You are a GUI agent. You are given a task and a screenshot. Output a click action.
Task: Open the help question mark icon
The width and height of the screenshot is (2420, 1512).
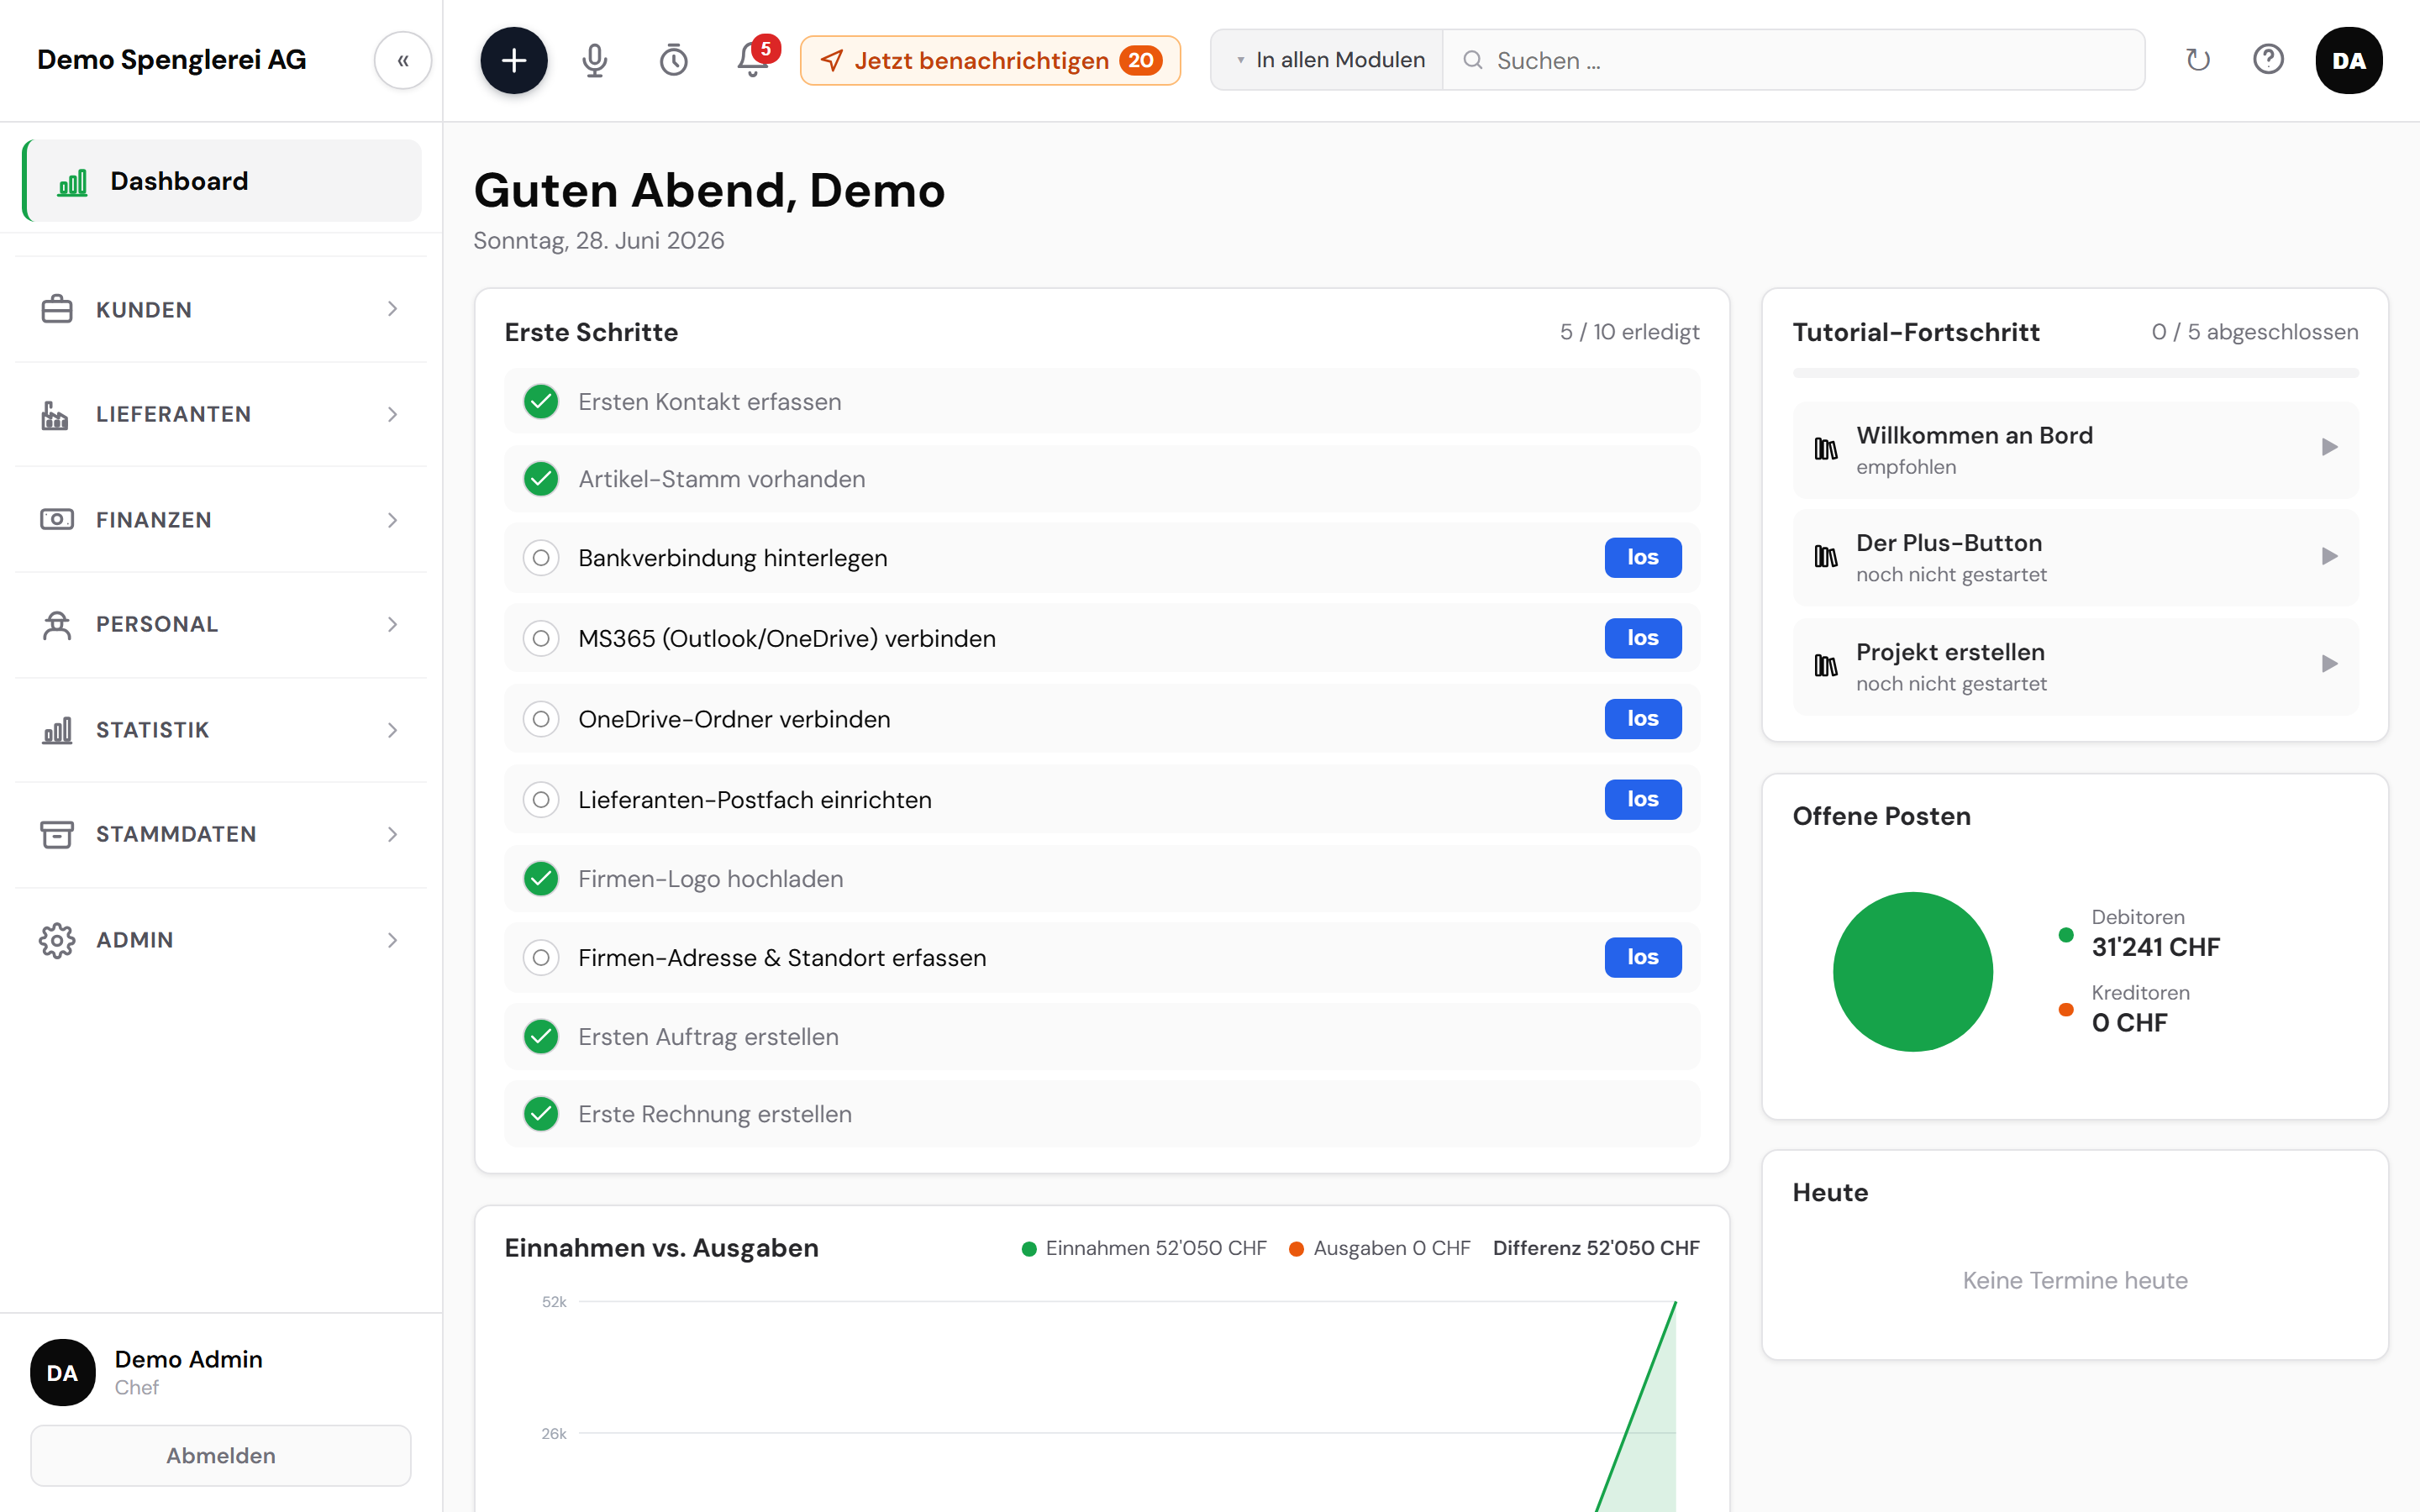(x=2268, y=60)
